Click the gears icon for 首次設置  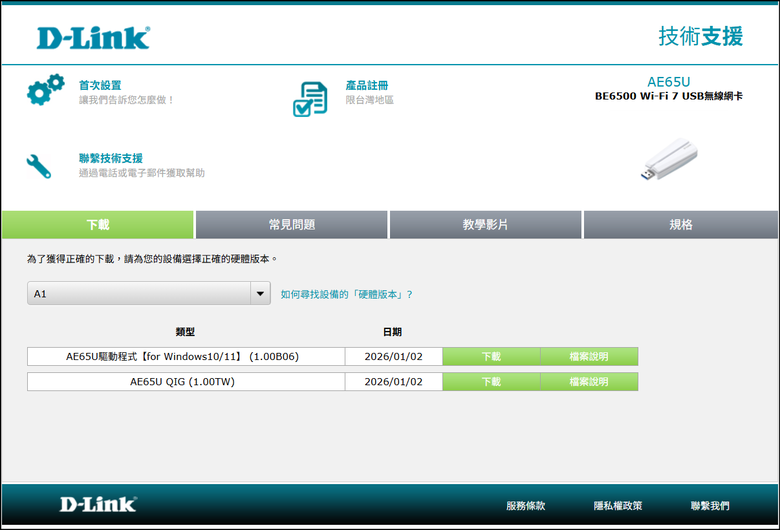click(46, 90)
